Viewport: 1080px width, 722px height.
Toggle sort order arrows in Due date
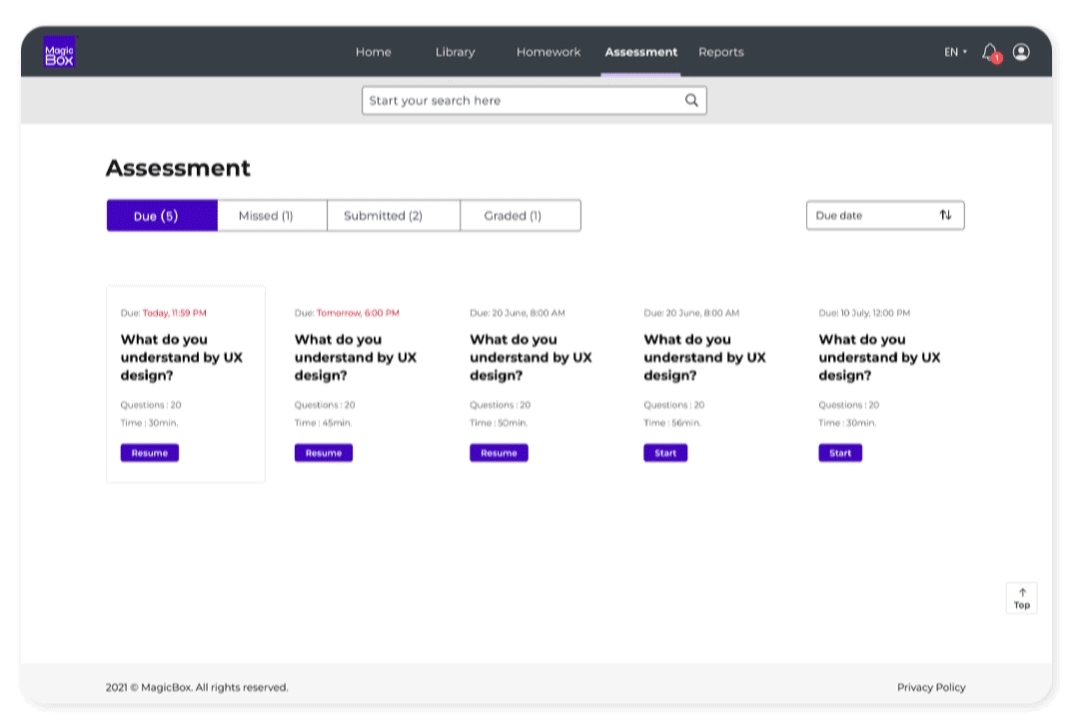[x=946, y=215]
